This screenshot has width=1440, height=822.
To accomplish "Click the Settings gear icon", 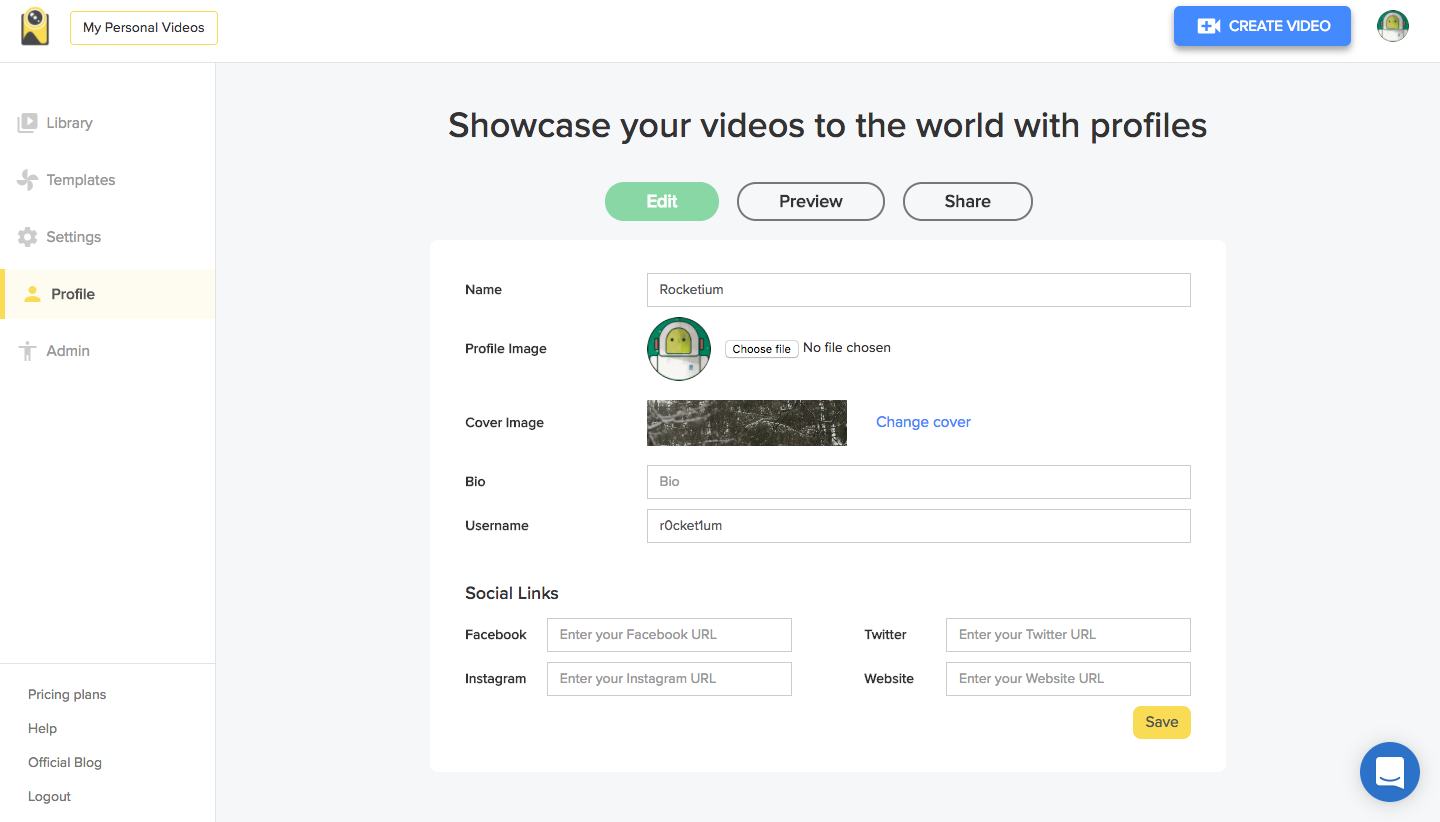I will click(27, 237).
